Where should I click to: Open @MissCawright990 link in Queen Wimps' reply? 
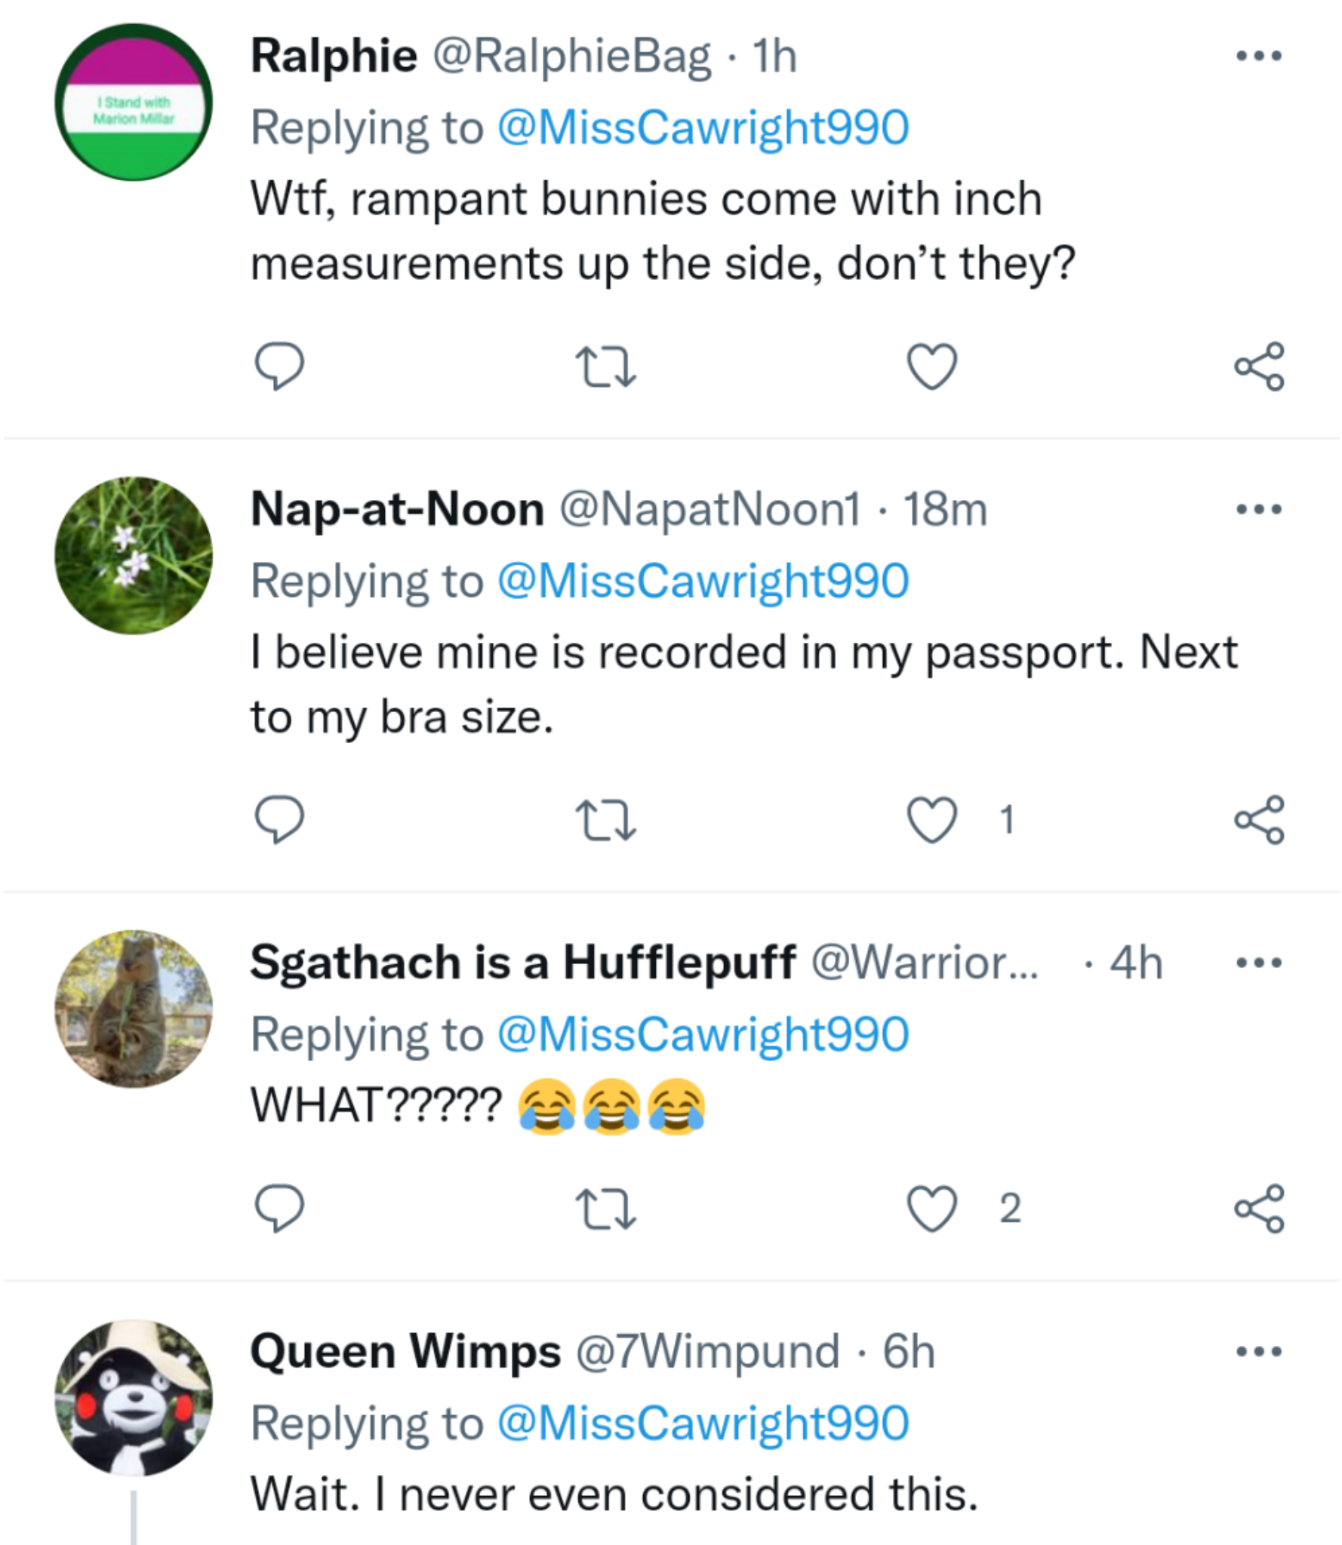coord(703,1423)
